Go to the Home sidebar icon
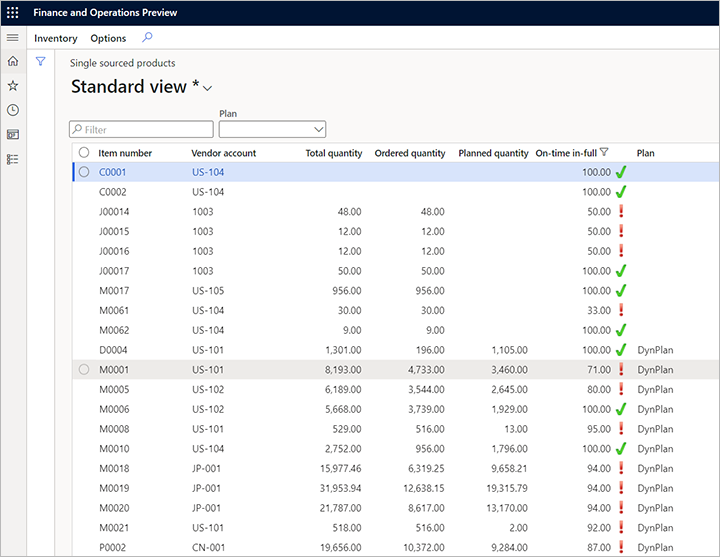The image size is (720, 557). coord(13,61)
